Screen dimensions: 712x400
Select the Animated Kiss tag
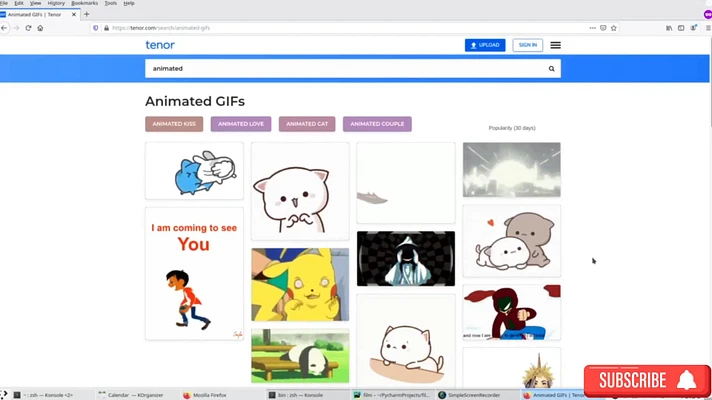tap(174, 124)
